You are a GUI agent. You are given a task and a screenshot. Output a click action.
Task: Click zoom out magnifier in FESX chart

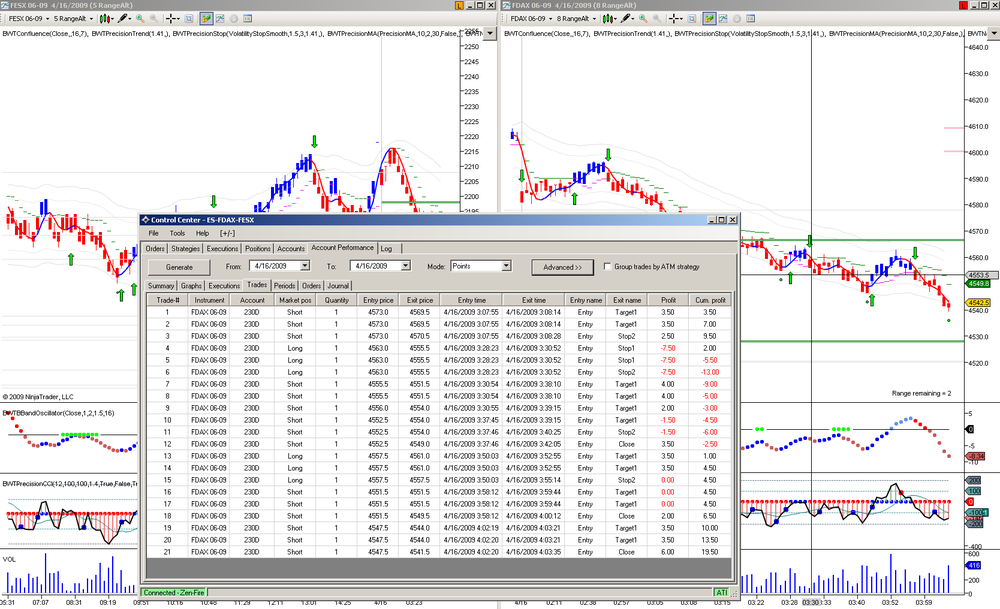pos(154,18)
